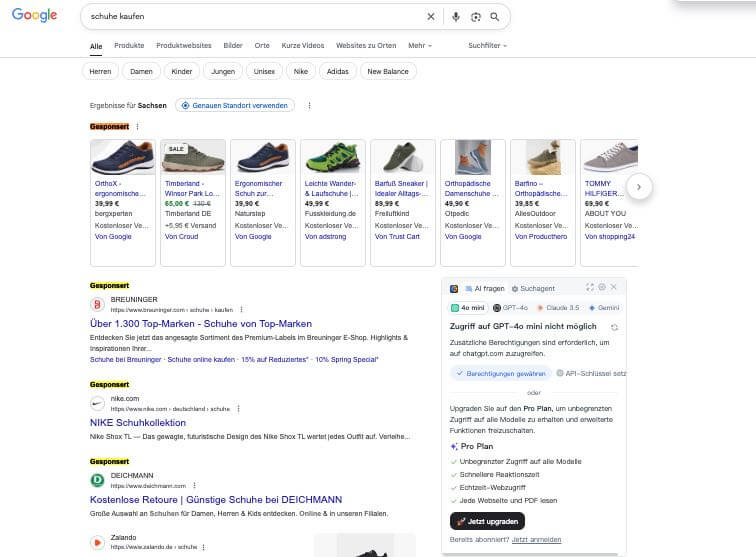The image size is (756, 557).
Task: Click the AI extension logo icon
Action: pyautogui.click(x=454, y=288)
